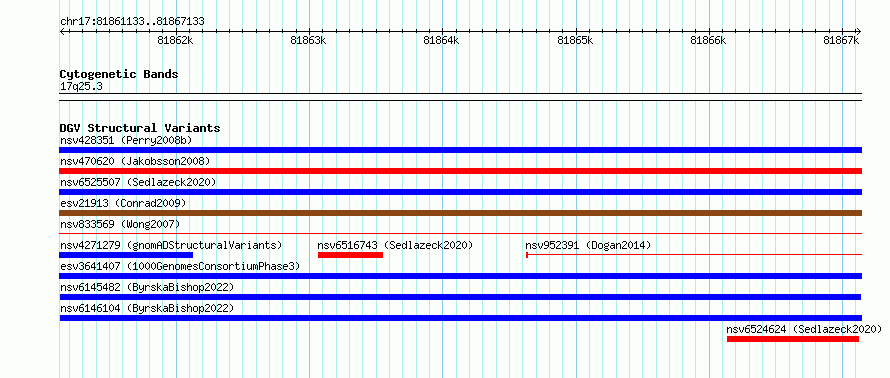Screen dimensions: 890x378
Task: Open the esv21913 (Conrad2009) label
Action: 123,203
